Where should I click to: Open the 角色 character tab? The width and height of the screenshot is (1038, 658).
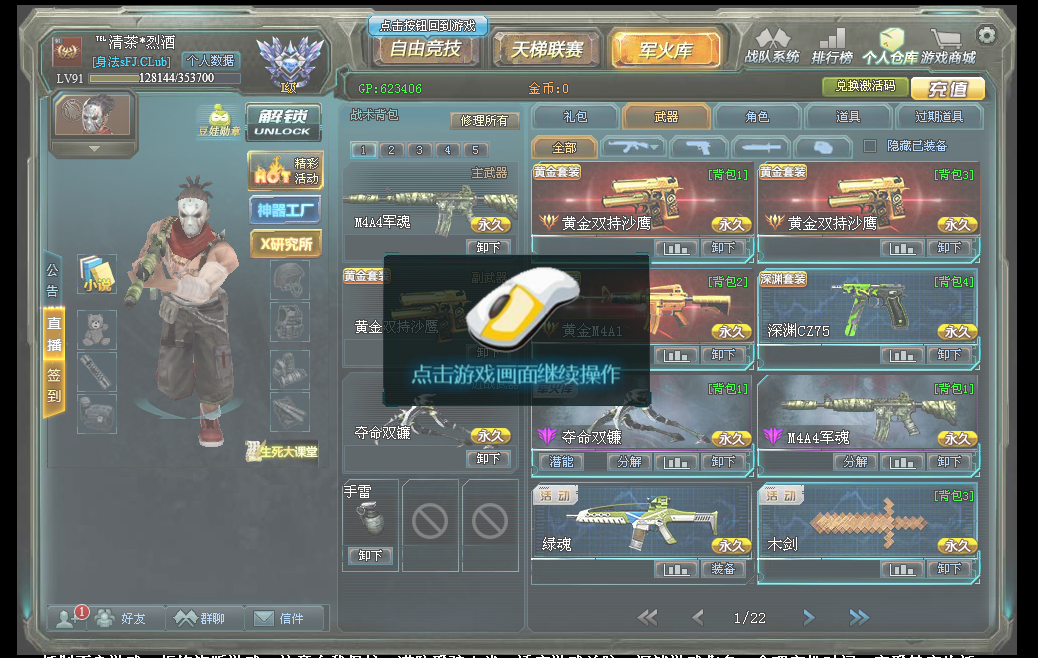pos(757,117)
